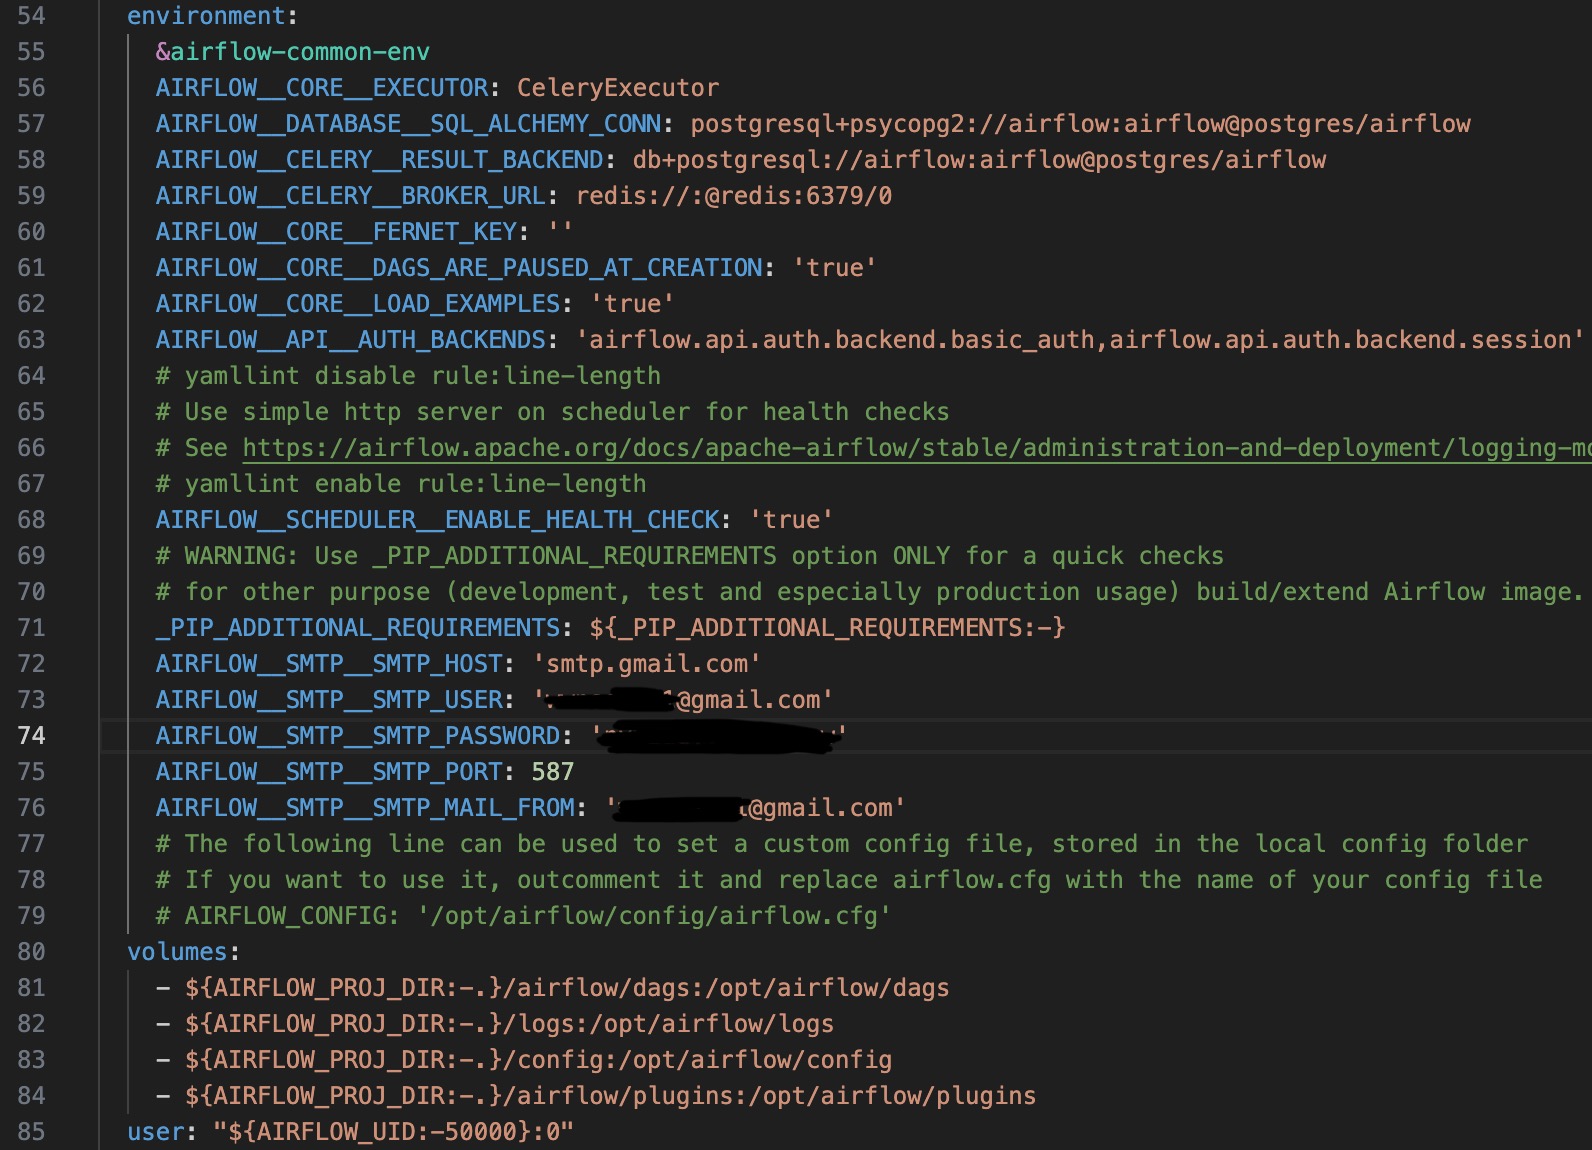Image resolution: width=1592 pixels, height=1150 pixels.
Task: Click the 'The following line can be used' comment
Action: [x=842, y=844]
